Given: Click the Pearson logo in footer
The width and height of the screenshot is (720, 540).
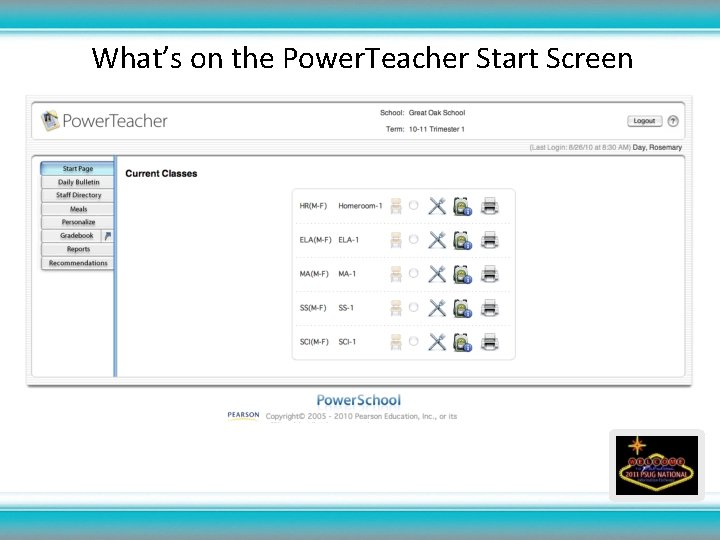Looking at the screenshot, I should pos(243,415).
